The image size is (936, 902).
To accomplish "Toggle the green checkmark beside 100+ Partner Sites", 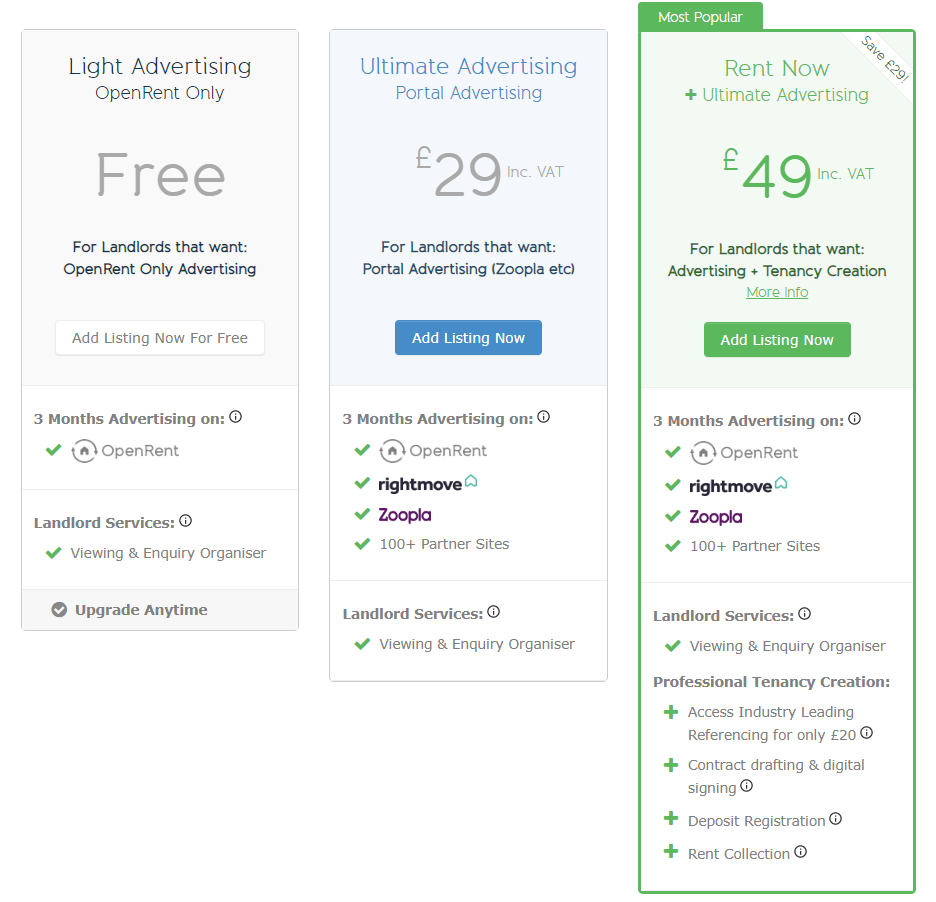I will (362, 545).
